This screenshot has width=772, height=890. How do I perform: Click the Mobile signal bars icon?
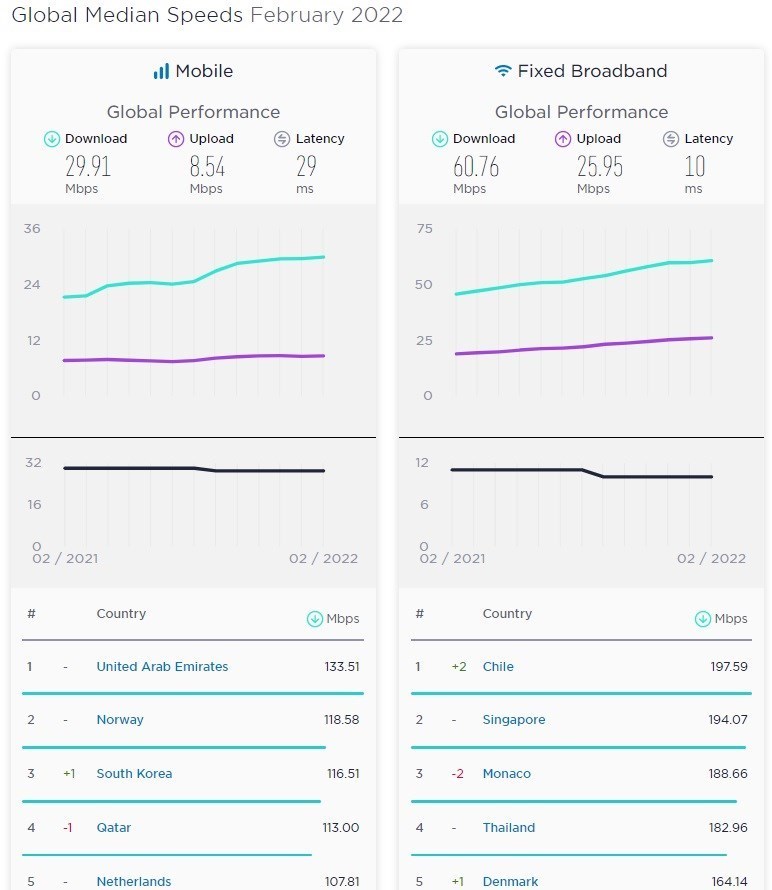(x=161, y=72)
